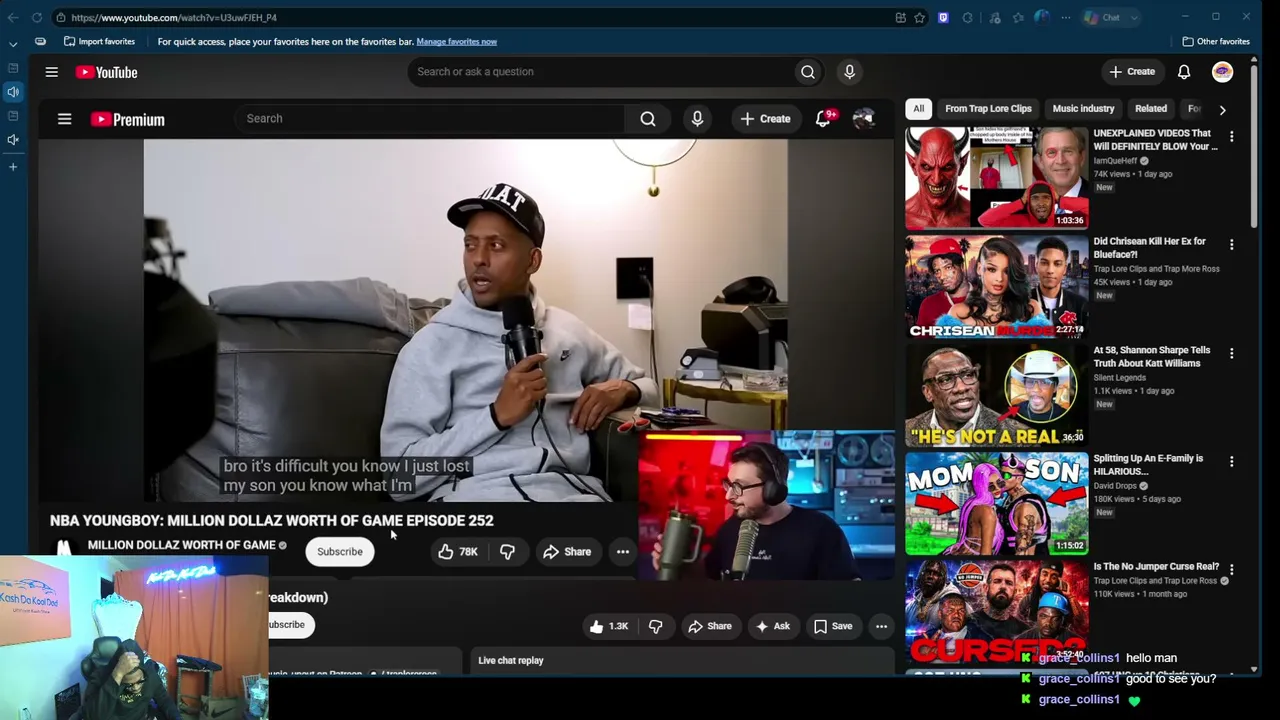Start voice search next to 'Search or ask a question'
Screen dimensions: 1280x720
click(x=849, y=72)
